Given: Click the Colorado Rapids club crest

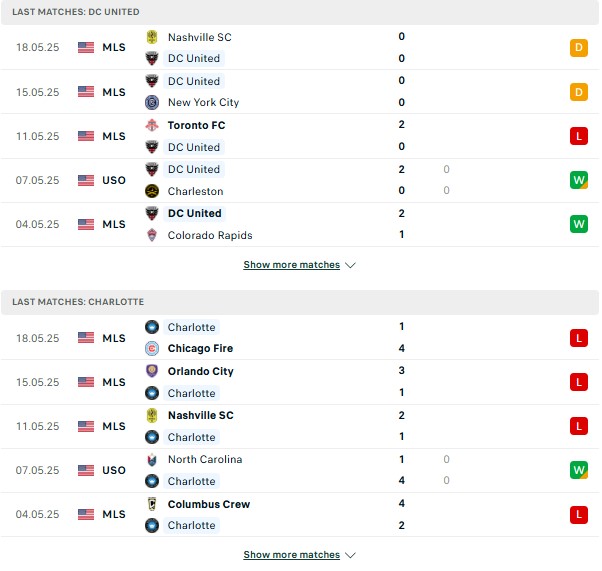Looking at the screenshot, I should [152, 235].
